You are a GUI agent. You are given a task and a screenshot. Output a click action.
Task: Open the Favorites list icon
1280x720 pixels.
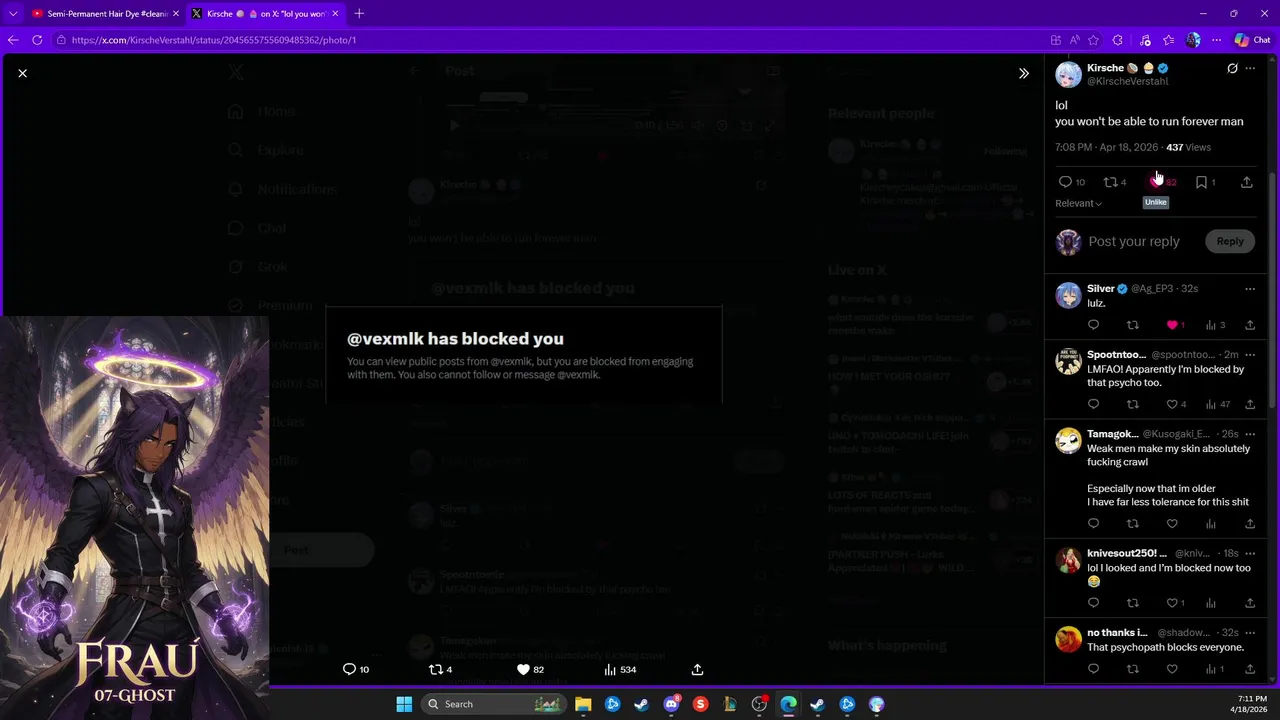click(1168, 40)
